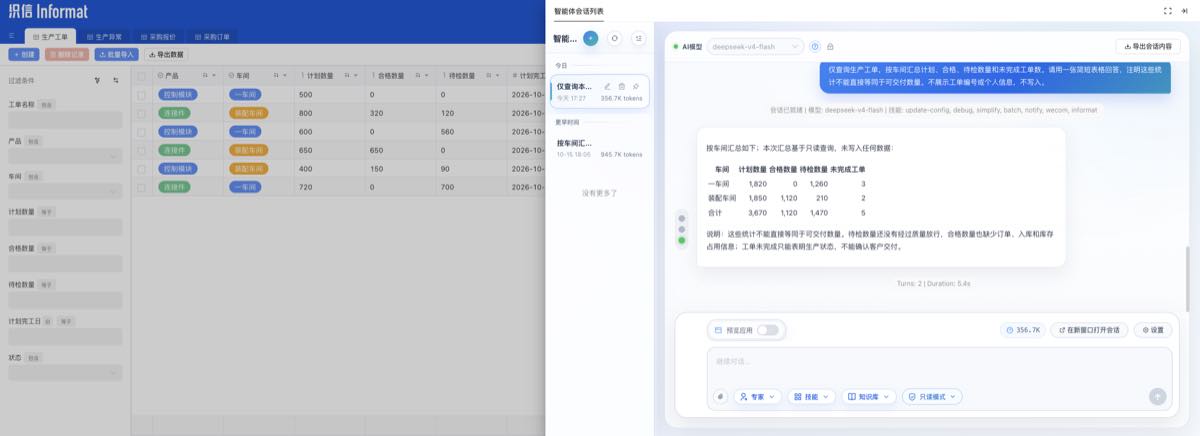This screenshot has width=1200, height=436.
Task: Check the row with planned quantity 400
Action: pos(141,168)
